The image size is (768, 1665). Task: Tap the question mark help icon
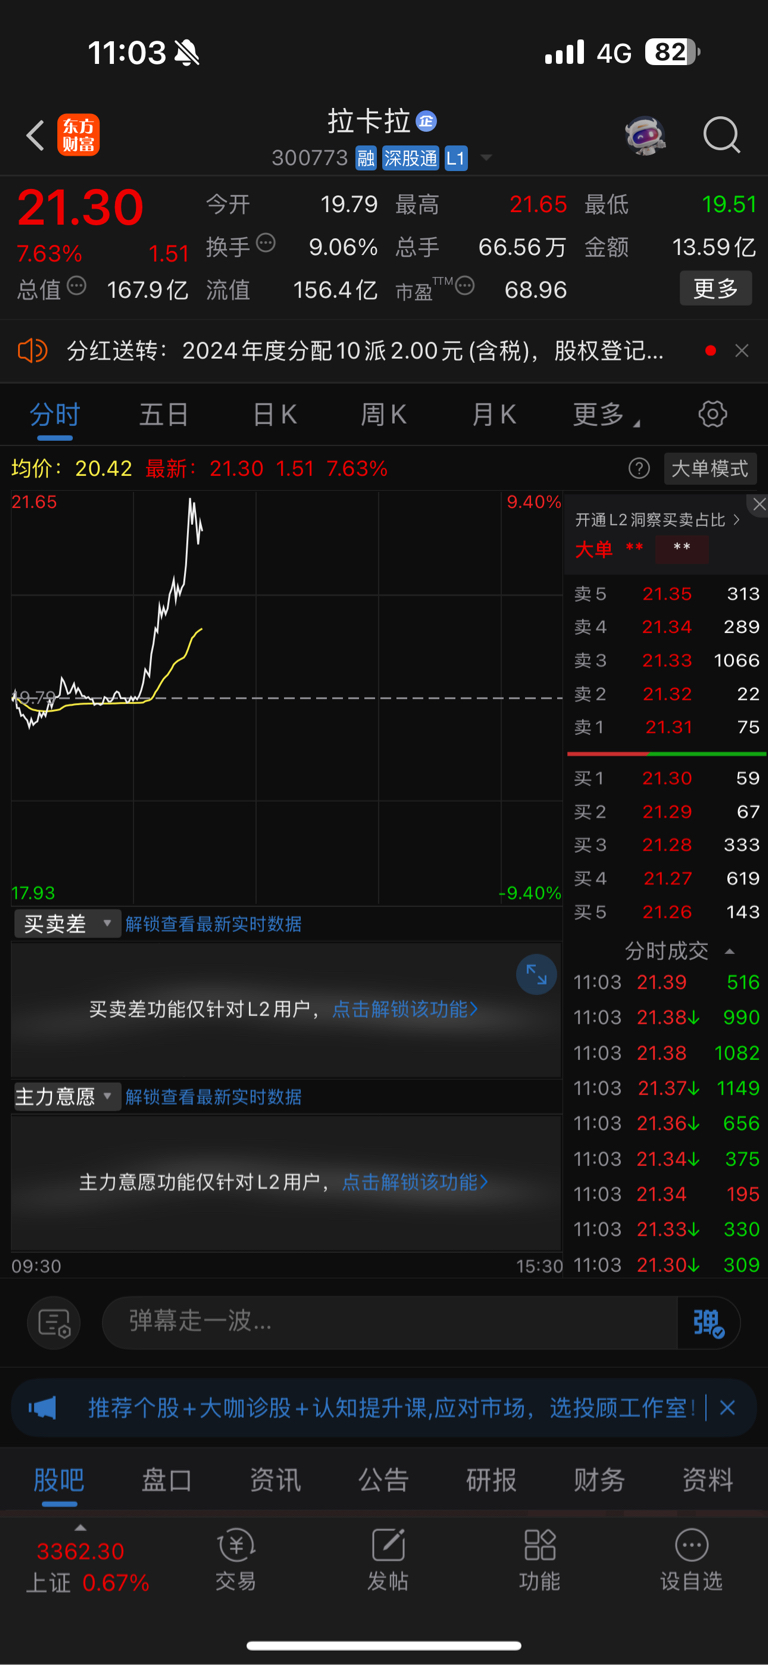[639, 468]
